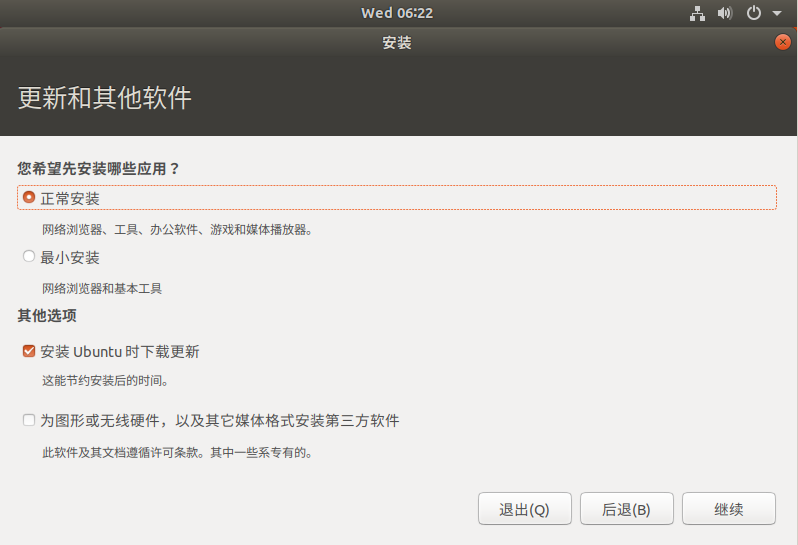Go back with the 后退(B) button
Viewport: 798px width, 545px height.
click(x=626, y=509)
